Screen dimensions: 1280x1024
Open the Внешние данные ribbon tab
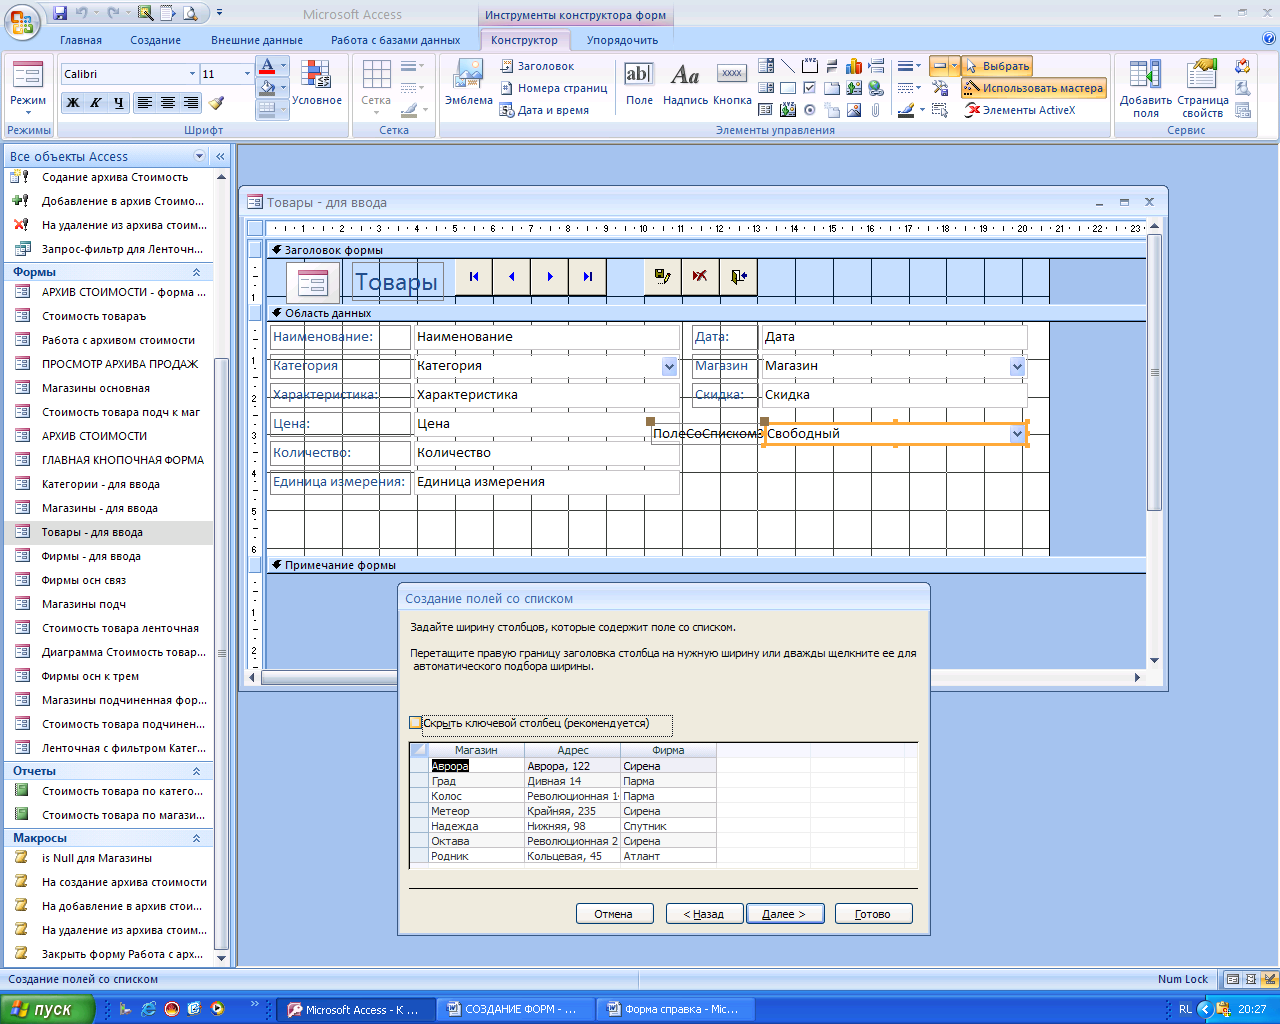pyautogui.click(x=257, y=40)
